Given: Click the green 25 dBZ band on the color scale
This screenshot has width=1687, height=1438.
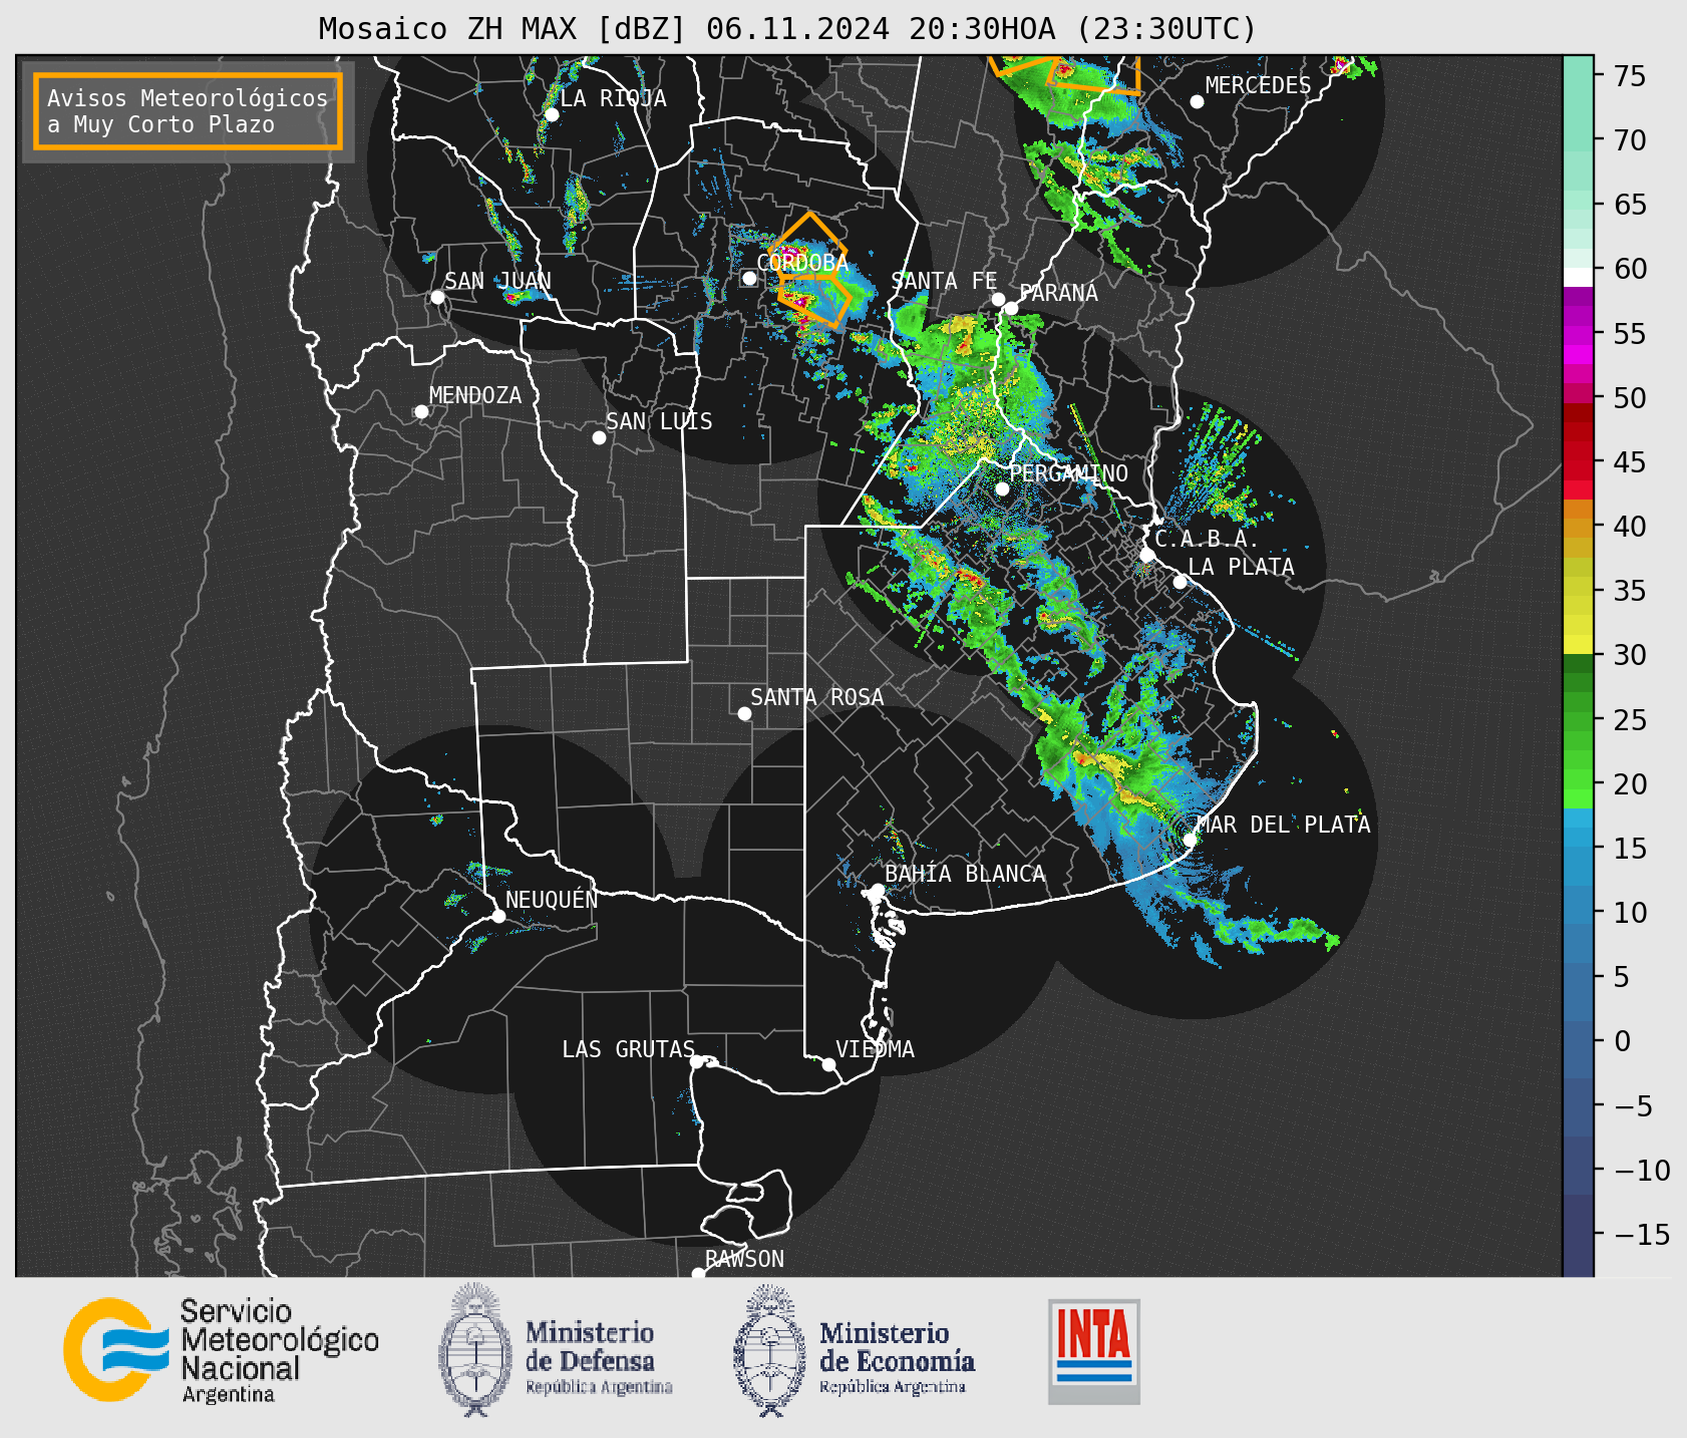Looking at the screenshot, I should click(1577, 720).
